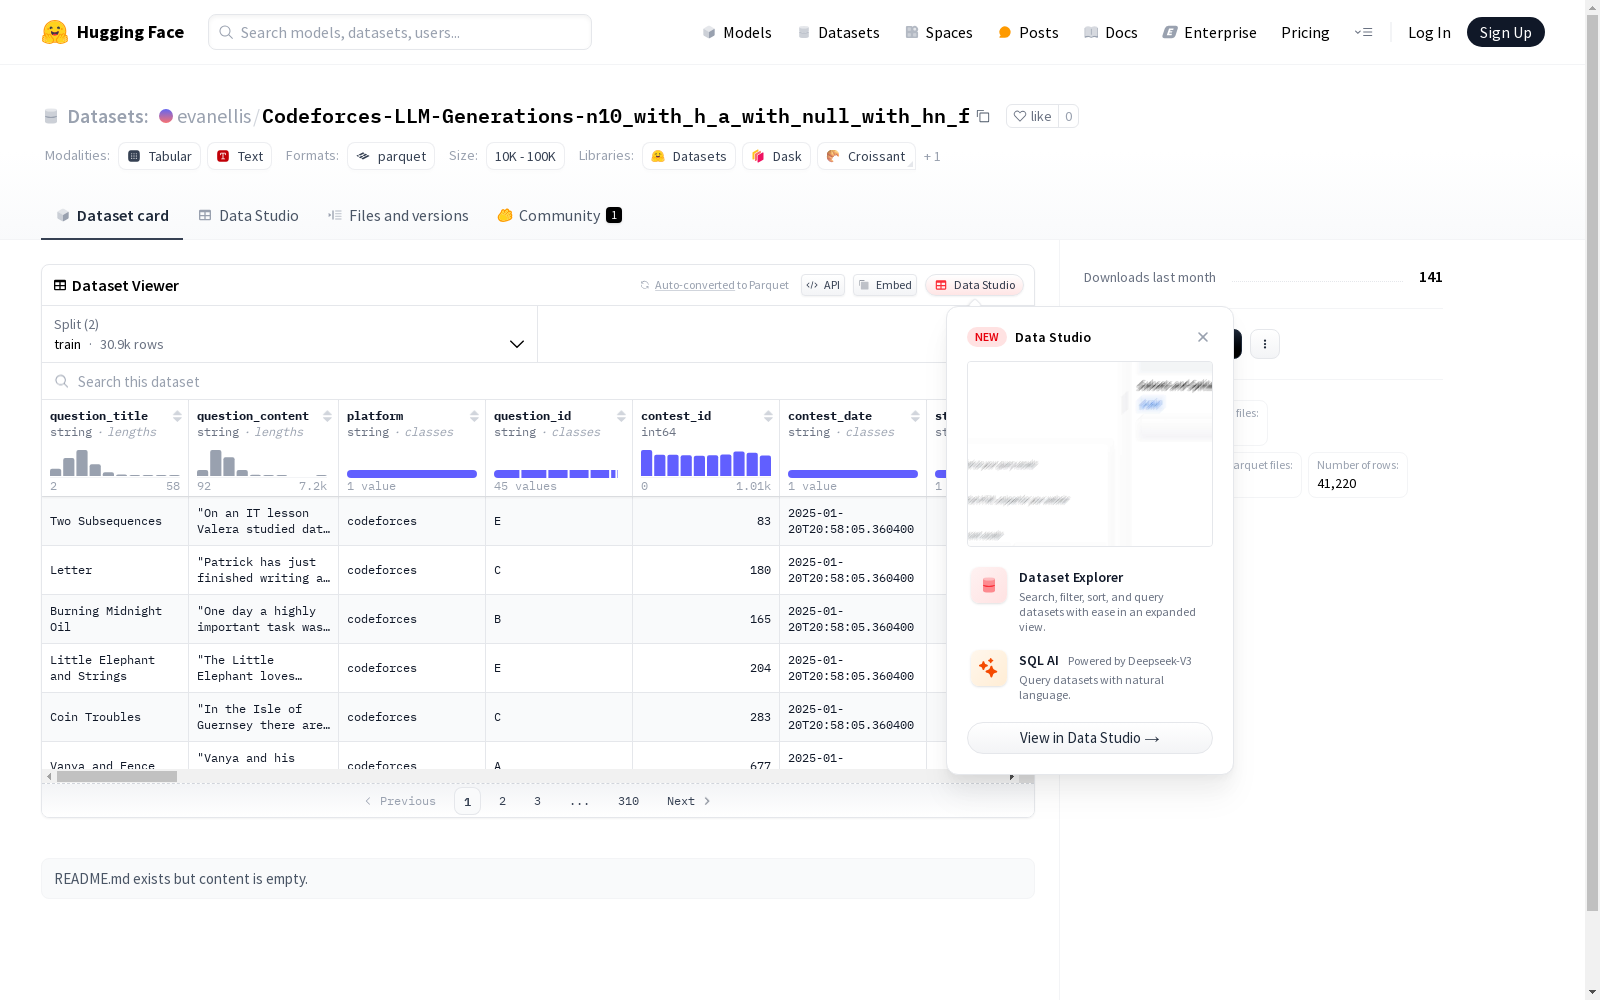Click the contest_id distribution histogram
Screen dimensions: 1600x1000
coord(706,463)
